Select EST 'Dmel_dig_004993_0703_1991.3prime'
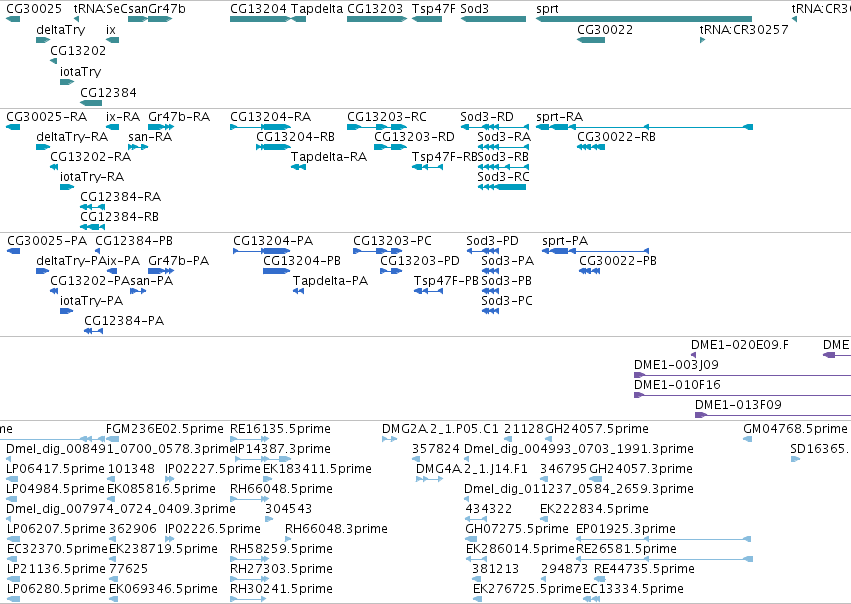This screenshot has width=851, height=604. tap(579, 449)
